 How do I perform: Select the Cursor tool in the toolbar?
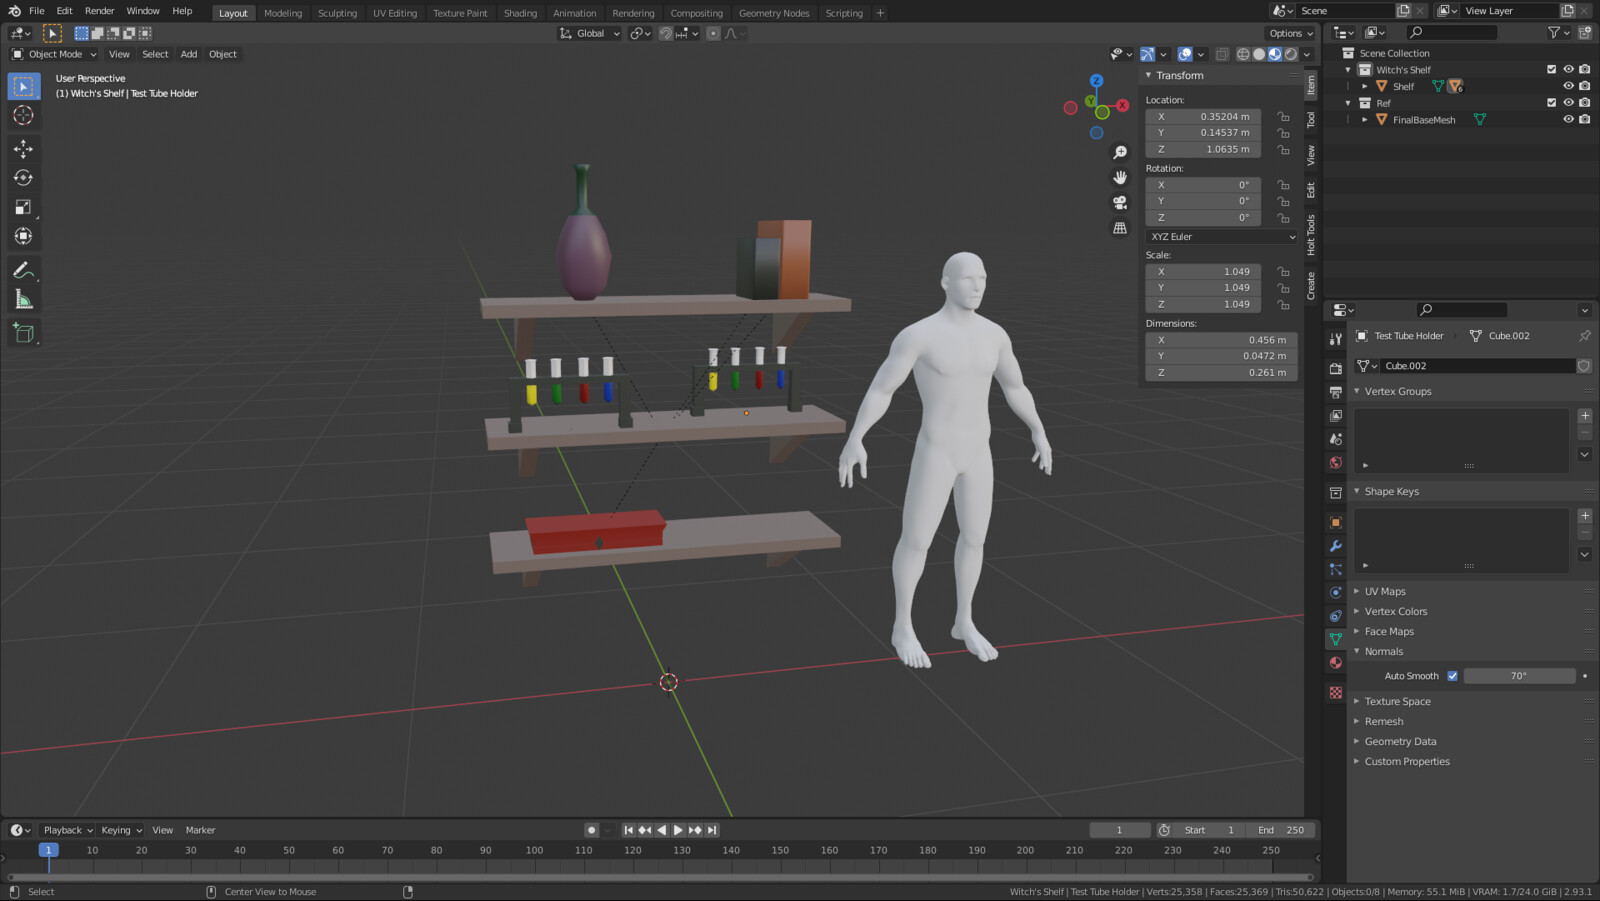tap(23, 116)
